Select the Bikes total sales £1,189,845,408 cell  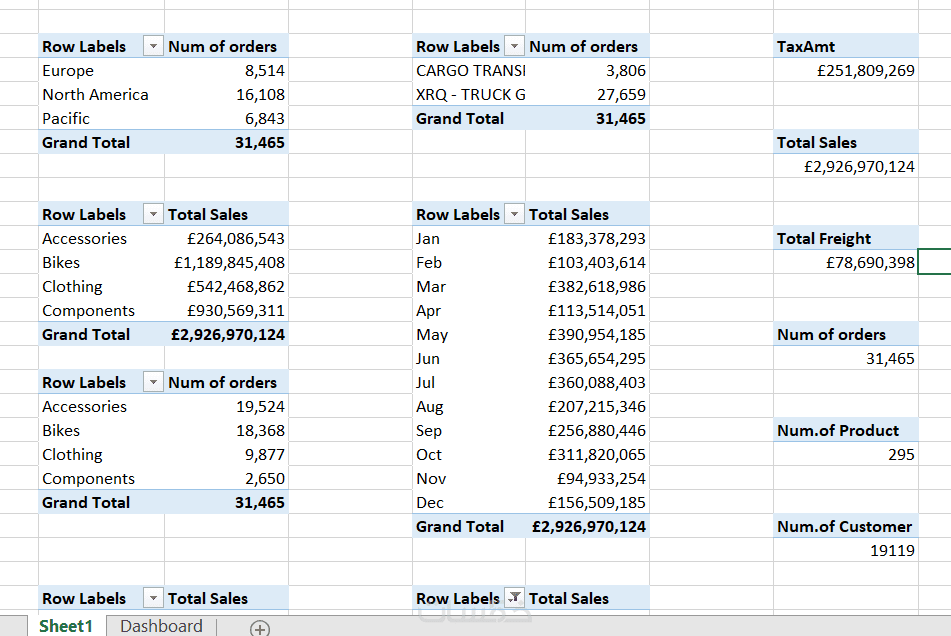229,263
